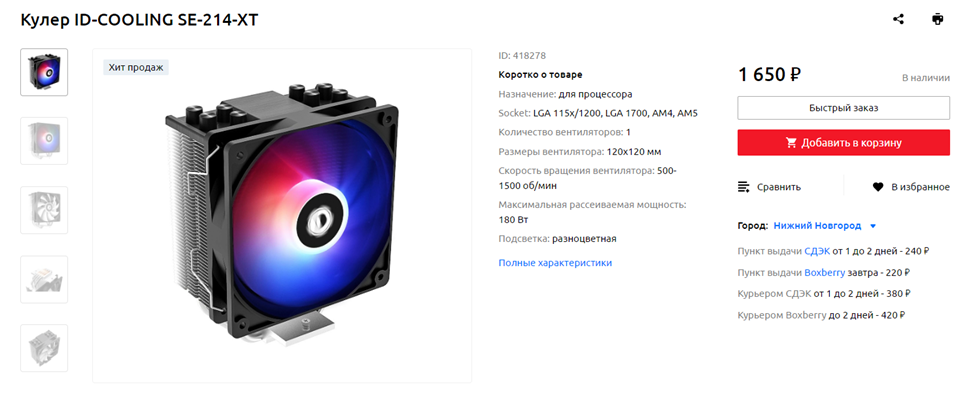Click the main cooler product image
The height and width of the screenshot is (408, 973).
[282, 216]
